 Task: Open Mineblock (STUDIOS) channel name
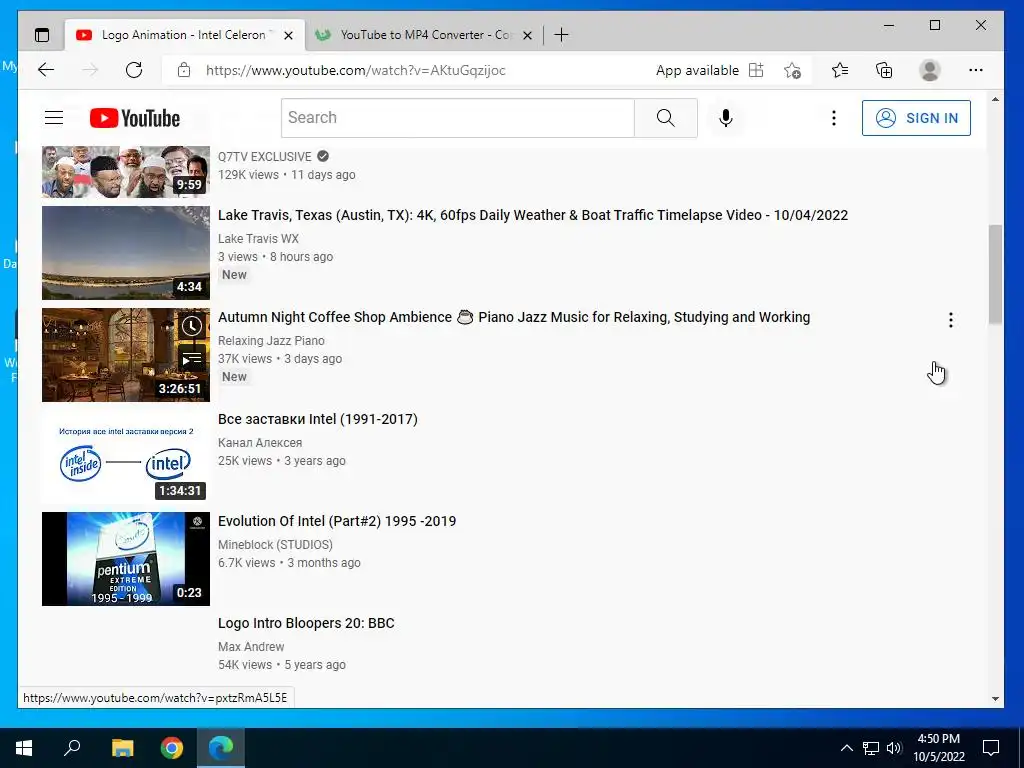275,545
